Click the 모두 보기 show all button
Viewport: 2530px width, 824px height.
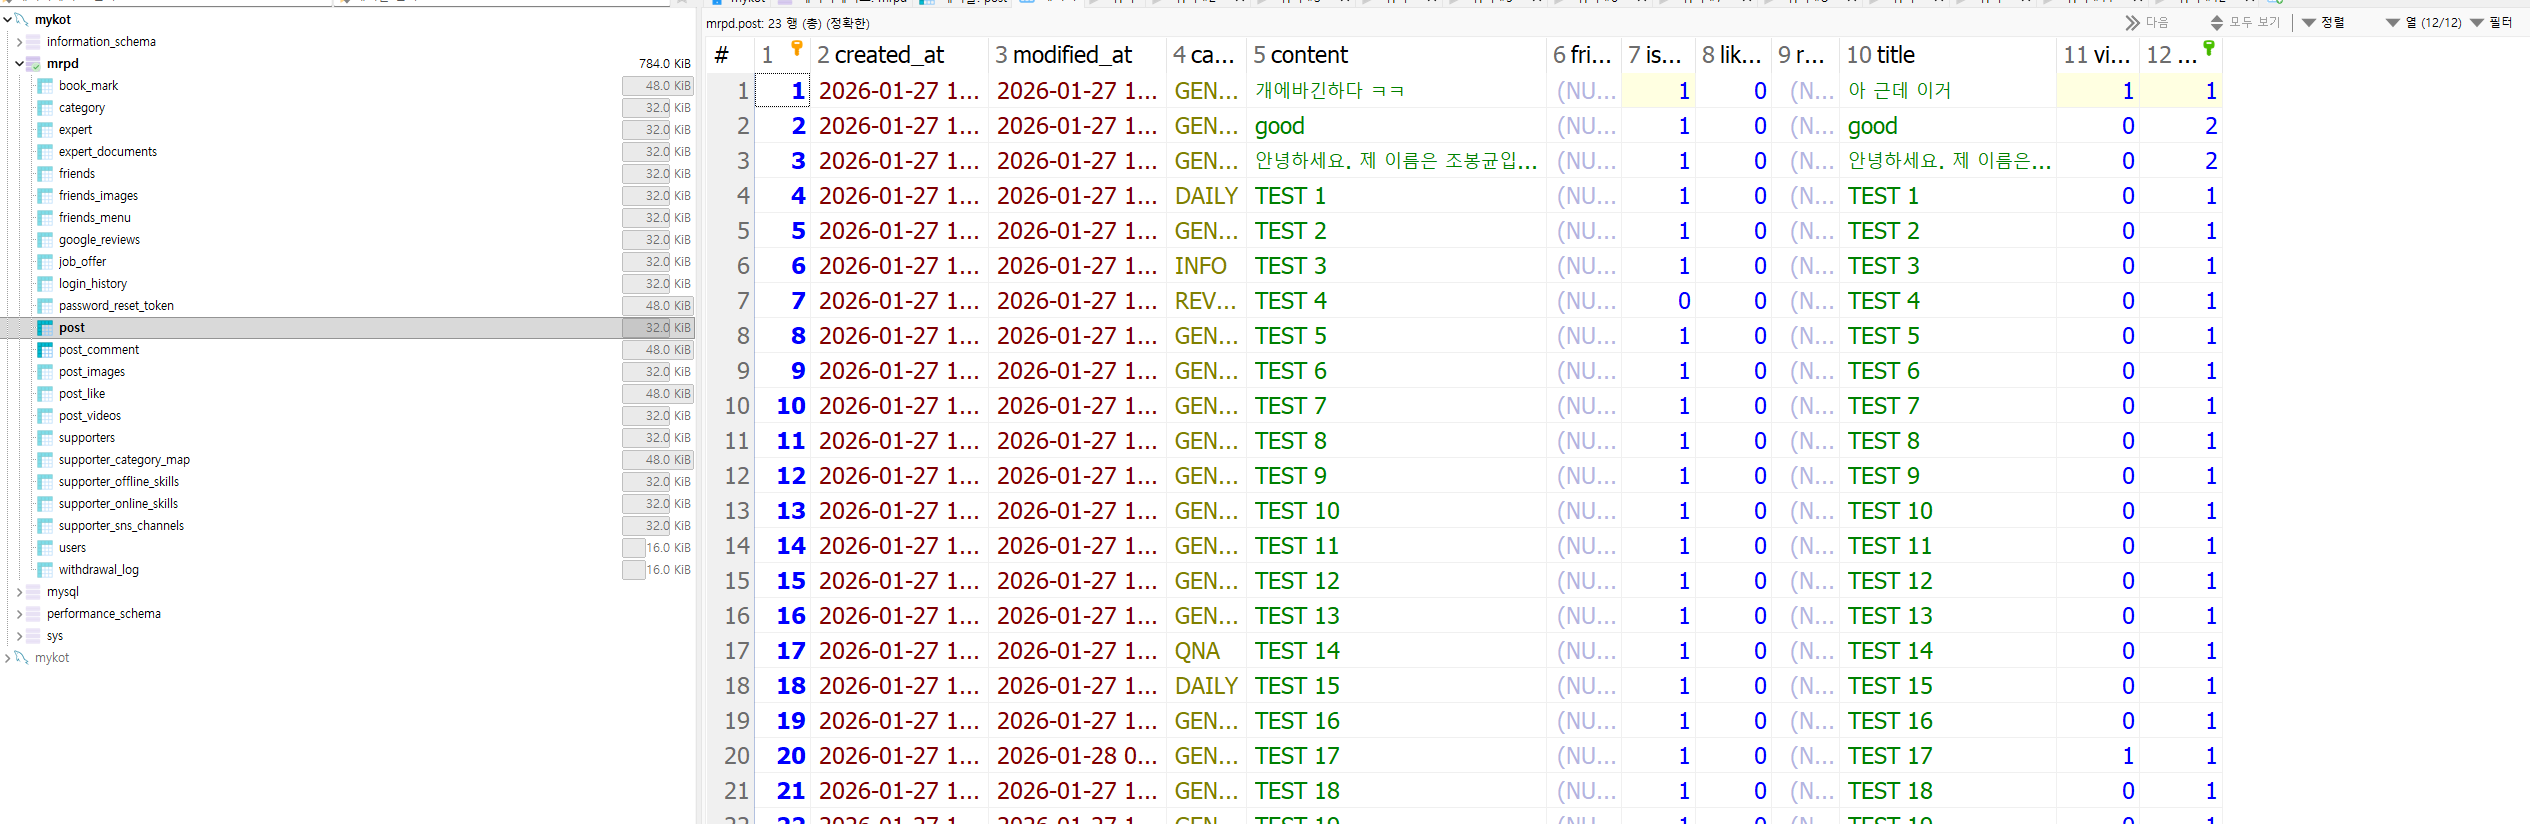[2245, 23]
